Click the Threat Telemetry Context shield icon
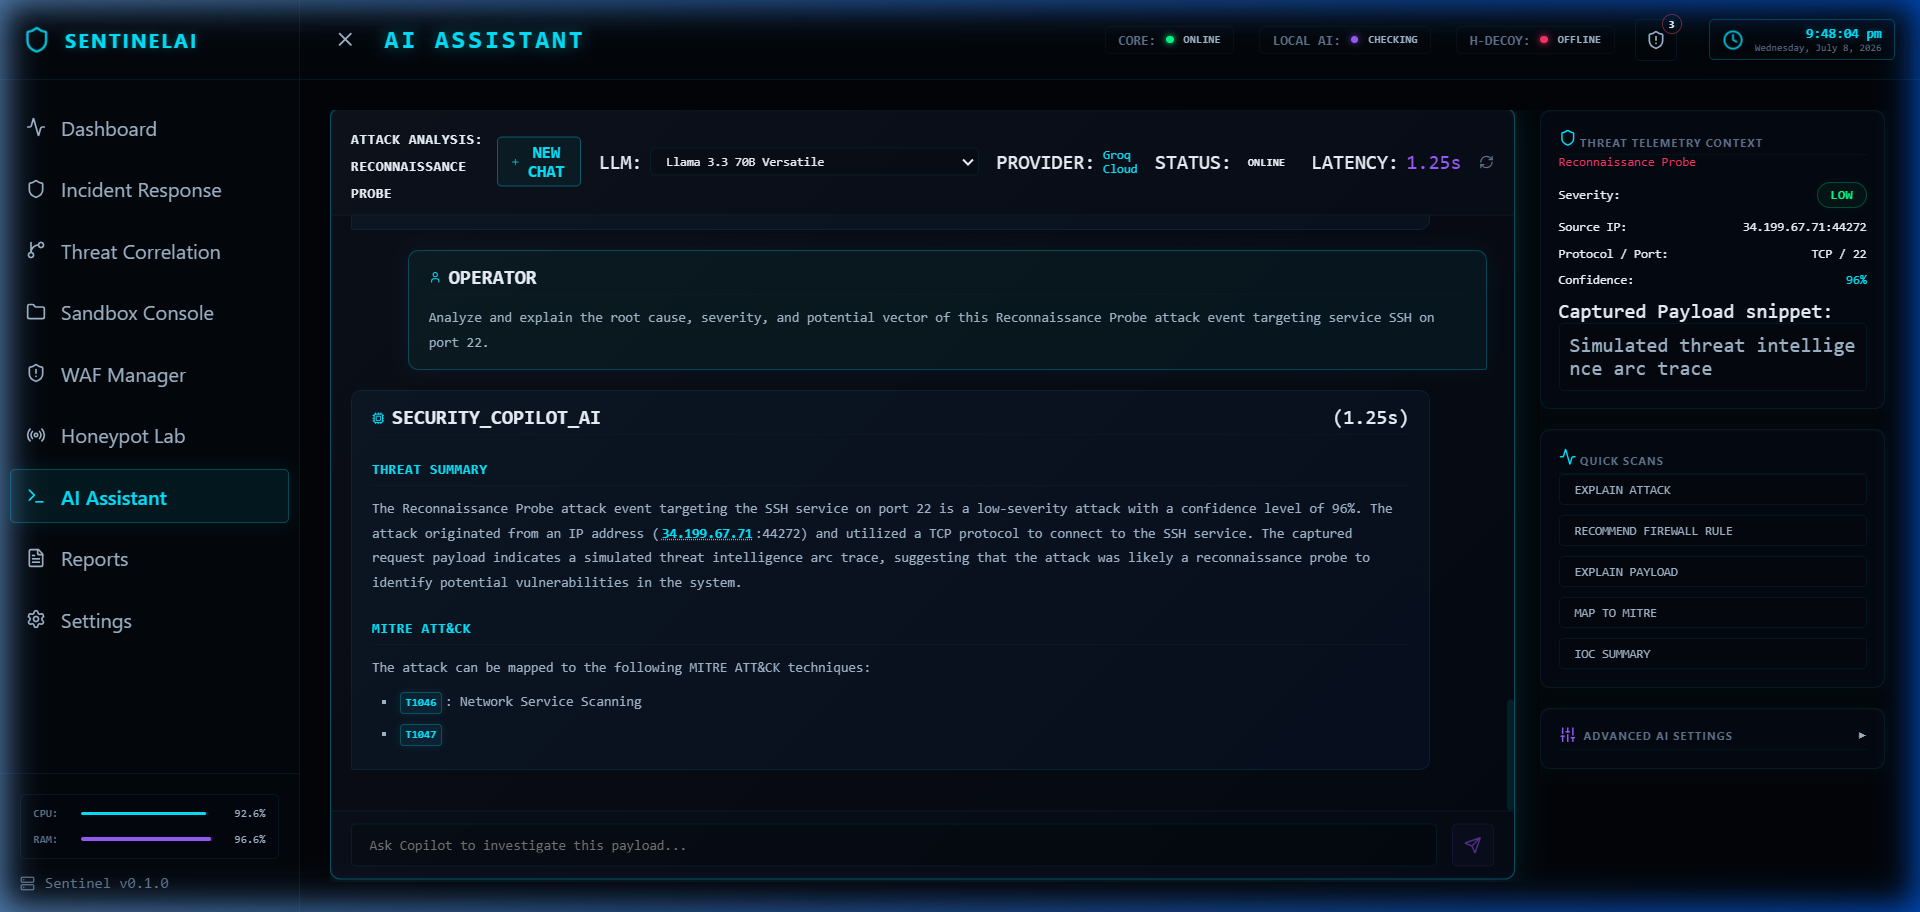Image resolution: width=1920 pixels, height=912 pixels. [x=1568, y=138]
